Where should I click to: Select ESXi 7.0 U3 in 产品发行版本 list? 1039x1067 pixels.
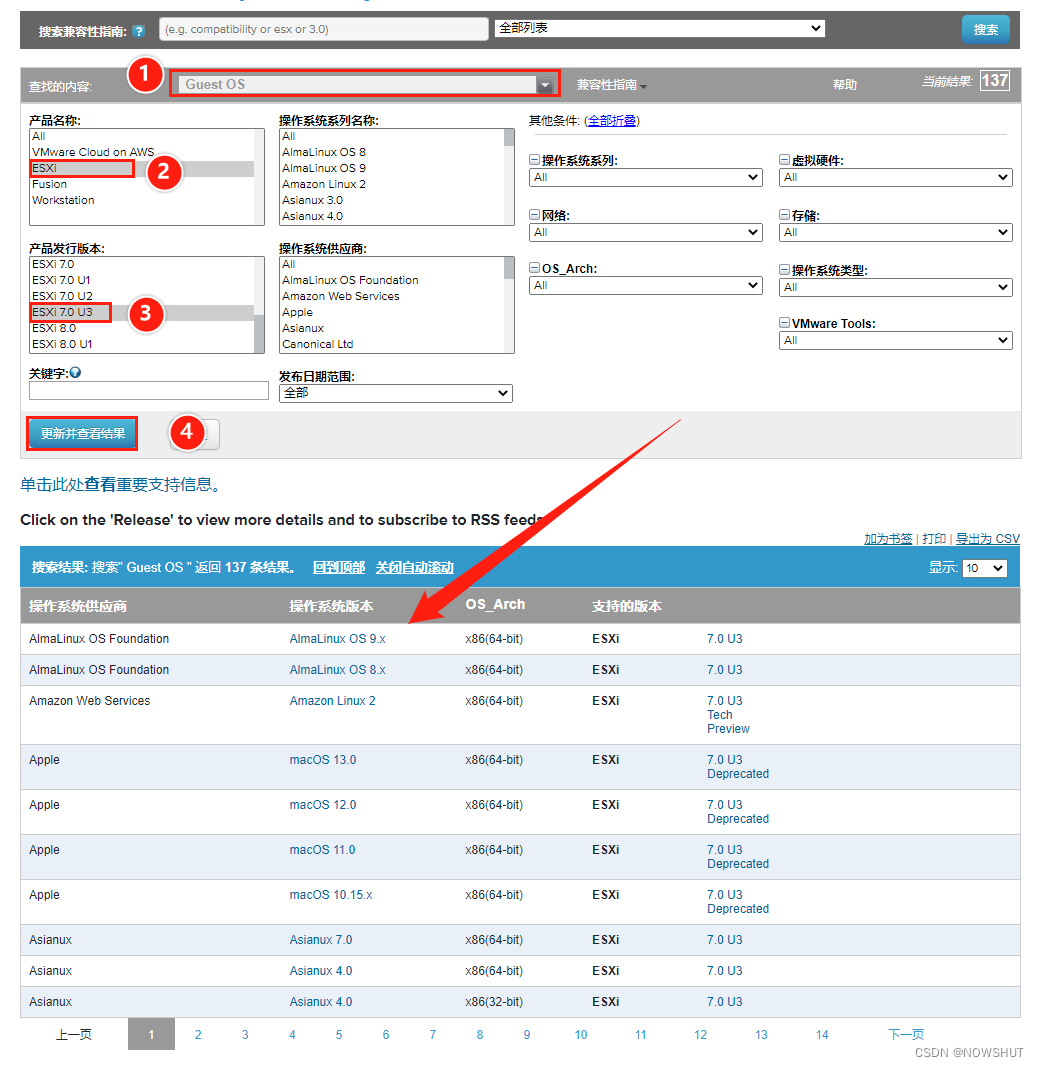coord(143,312)
